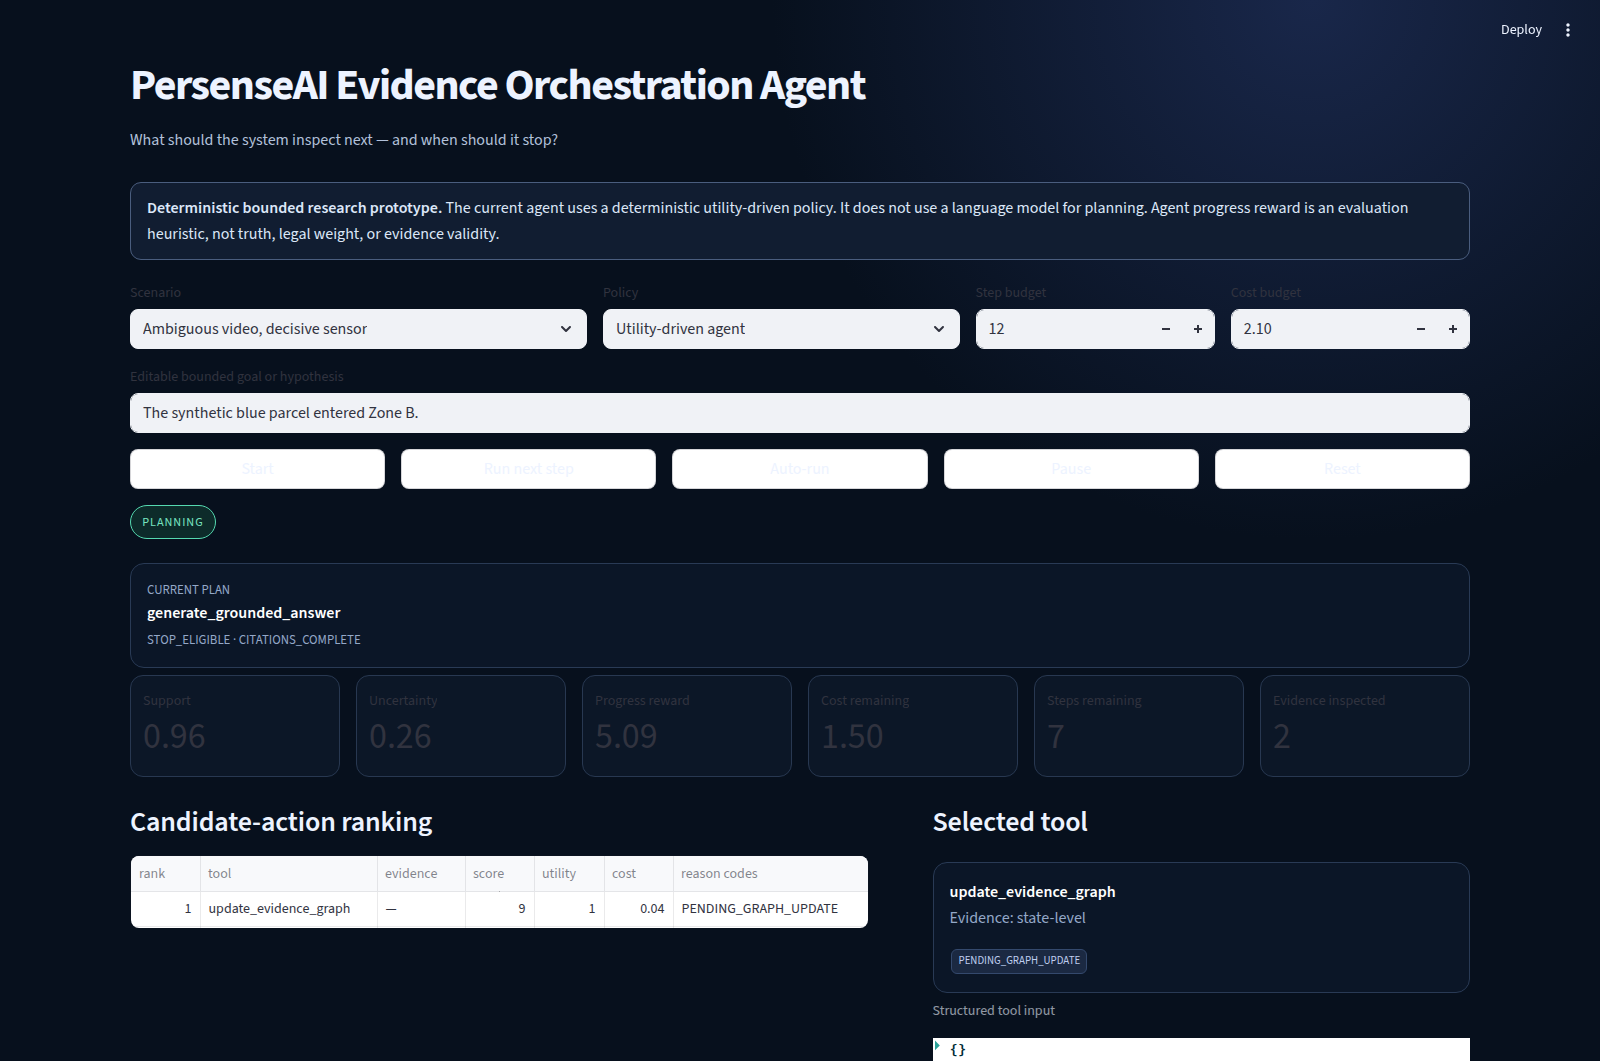Click the Reset button
The height and width of the screenshot is (1061, 1600).
(1342, 469)
